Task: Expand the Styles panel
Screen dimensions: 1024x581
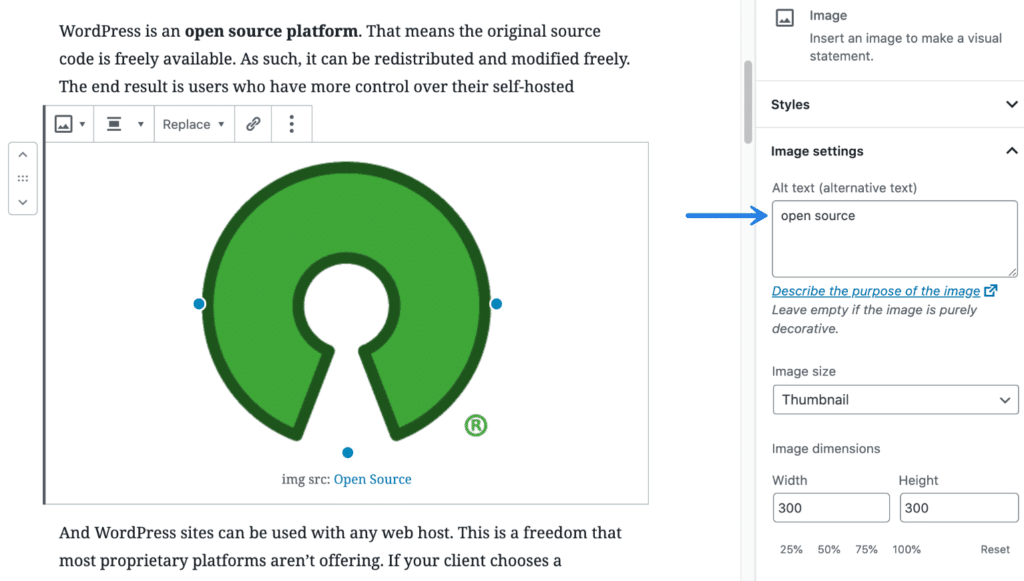Action: click(x=893, y=104)
